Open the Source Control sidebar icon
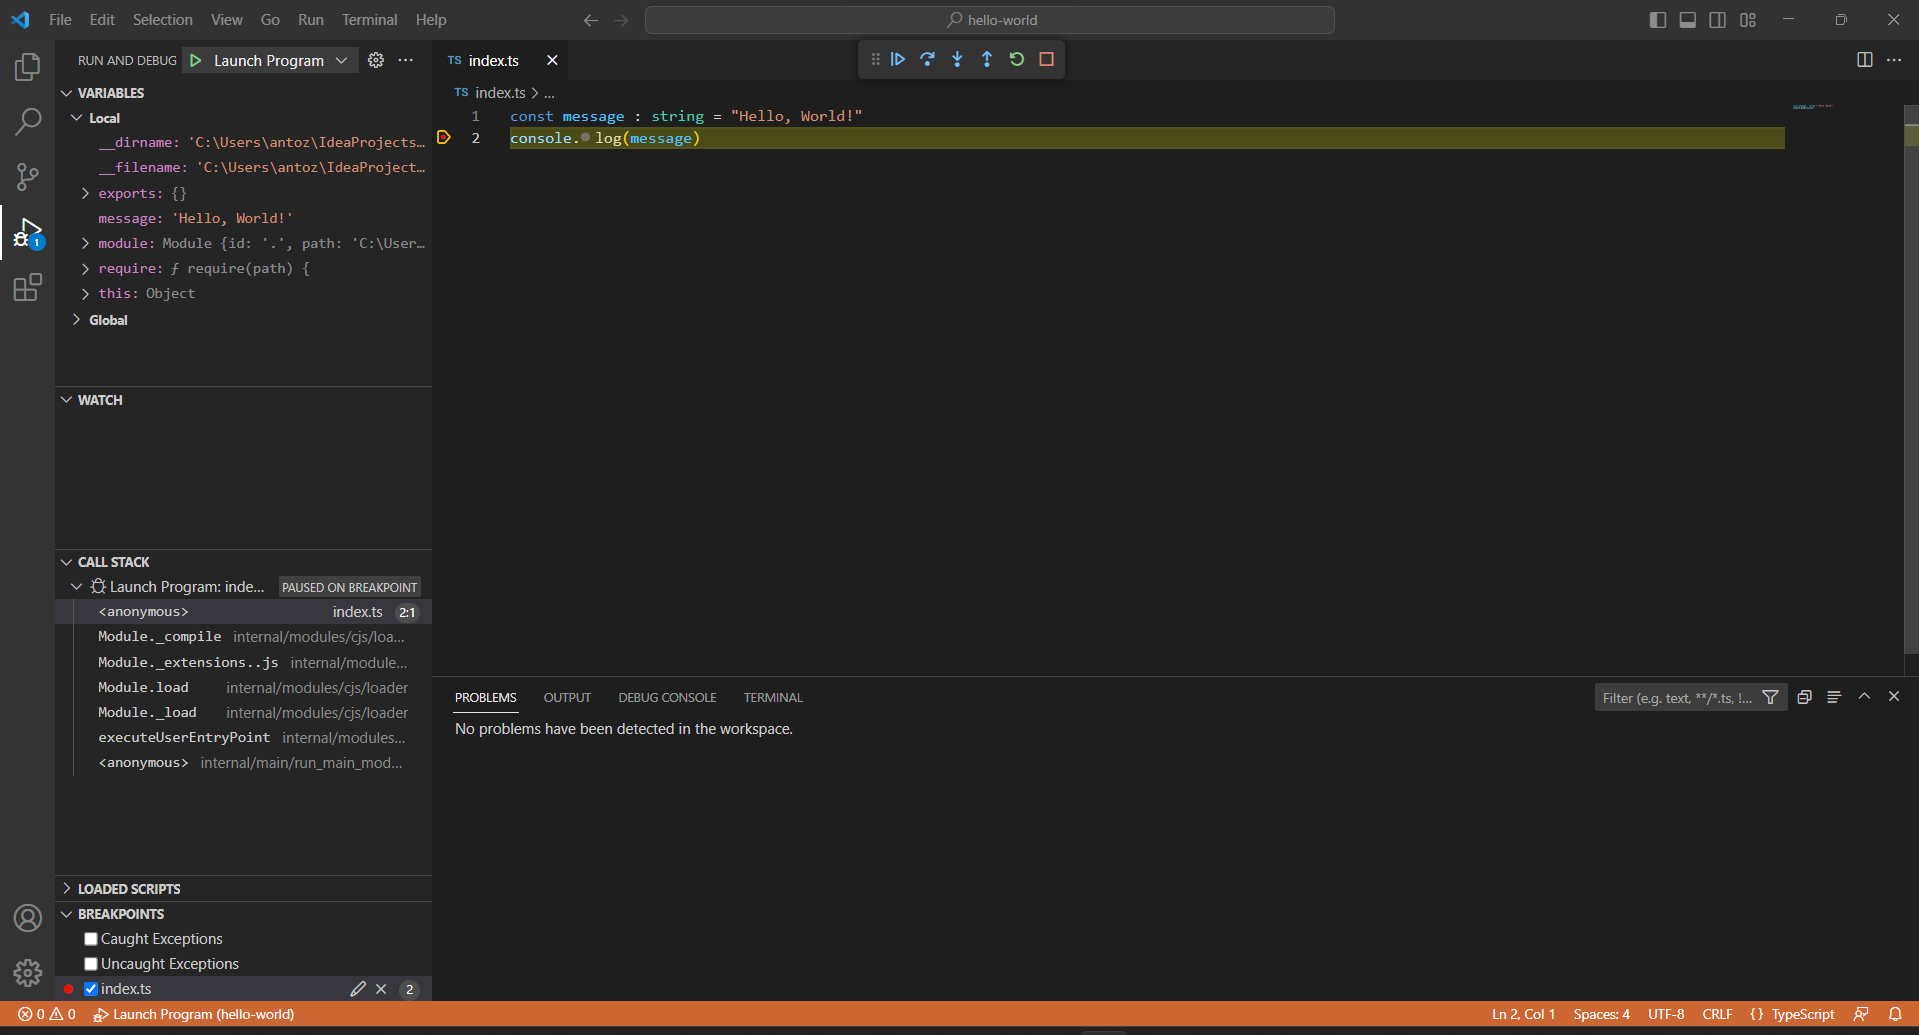This screenshot has height=1035, width=1919. pos(27,177)
